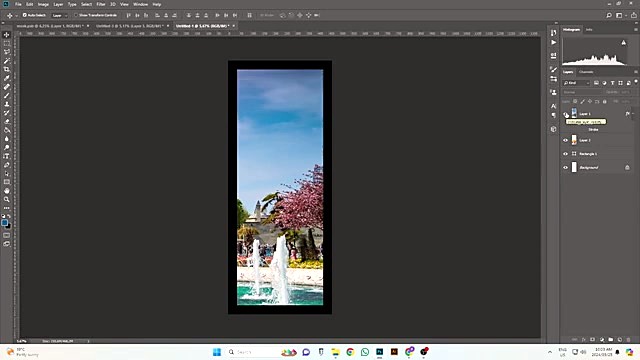Viewport: 640px width, 360px height.
Task: Open the Edit Toolbar three-dots button
Action: [7, 208]
